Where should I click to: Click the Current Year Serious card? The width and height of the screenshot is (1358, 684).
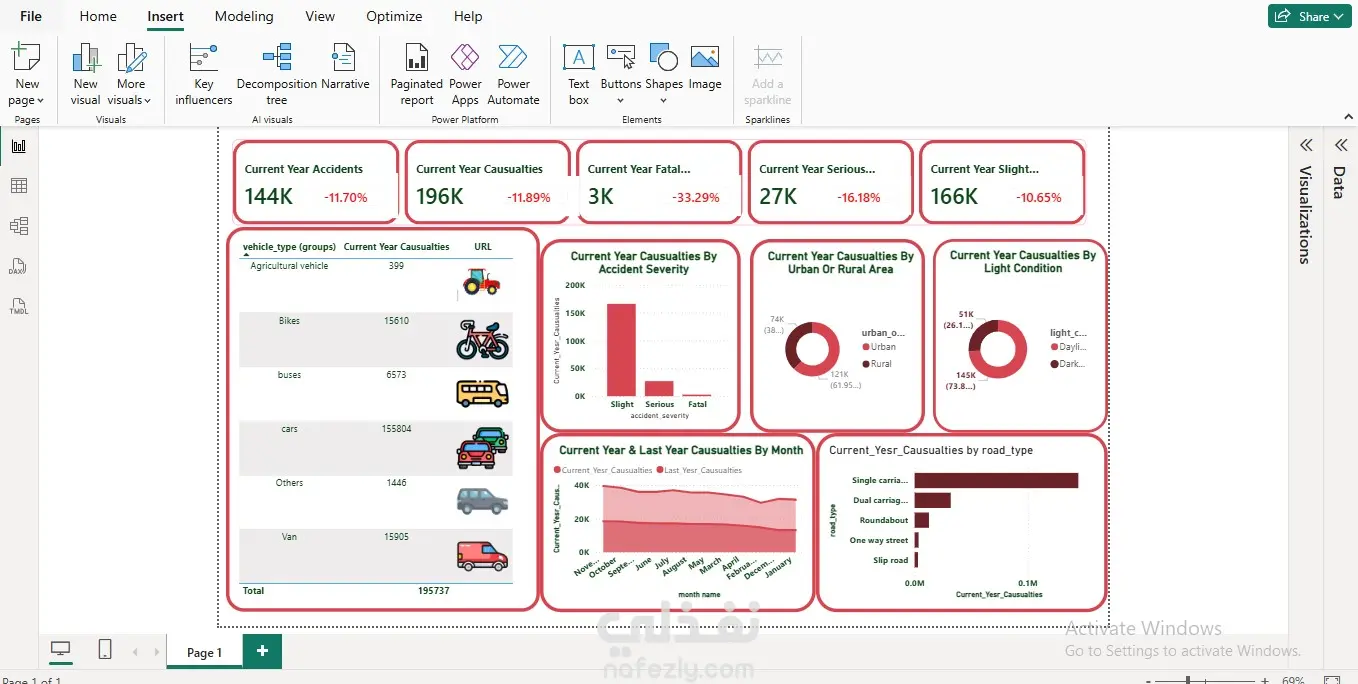[x=831, y=182]
